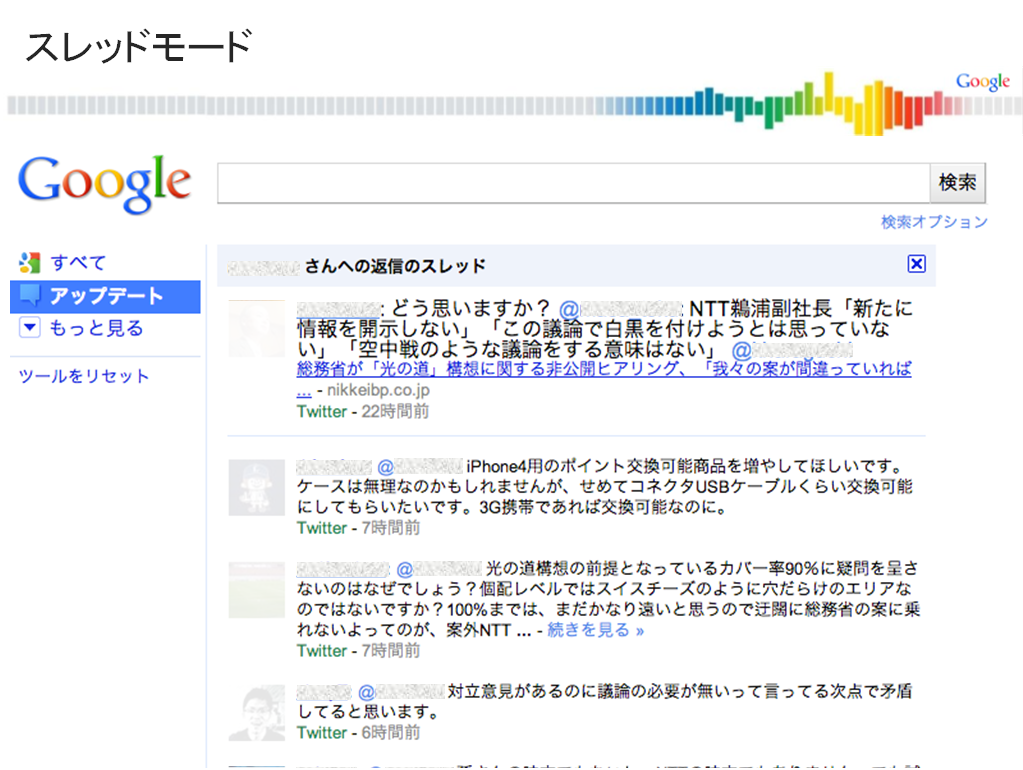Click the green avatar on the third tweet
Viewport: 1023px width, 770px height.
(x=256, y=590)
